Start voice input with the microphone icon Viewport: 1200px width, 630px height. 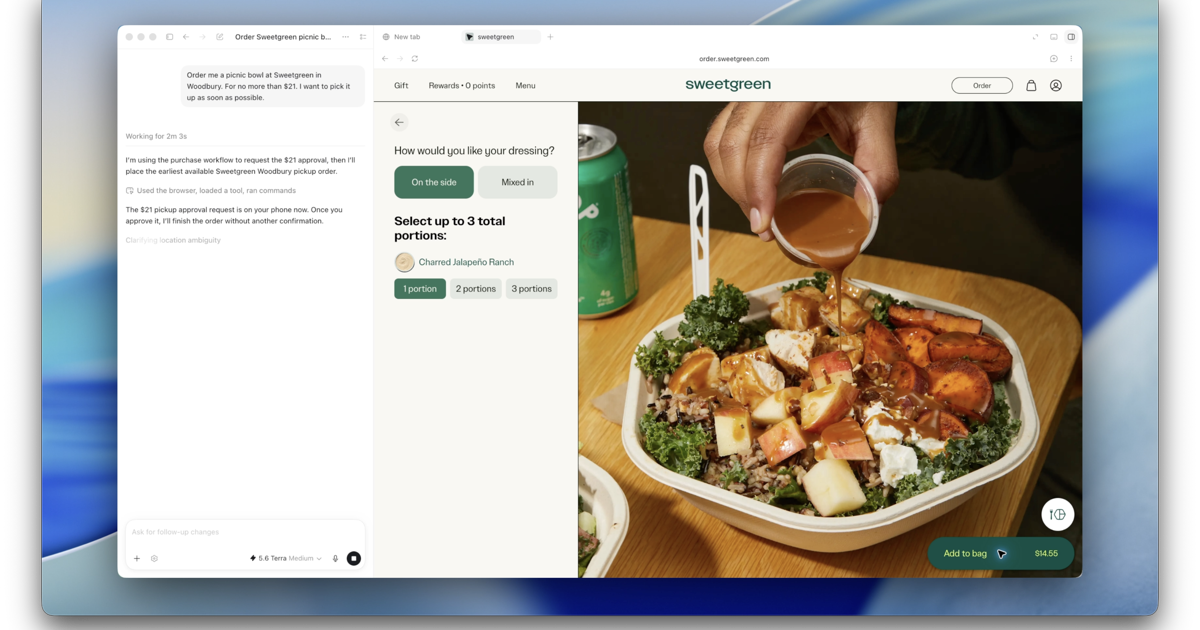335,559
